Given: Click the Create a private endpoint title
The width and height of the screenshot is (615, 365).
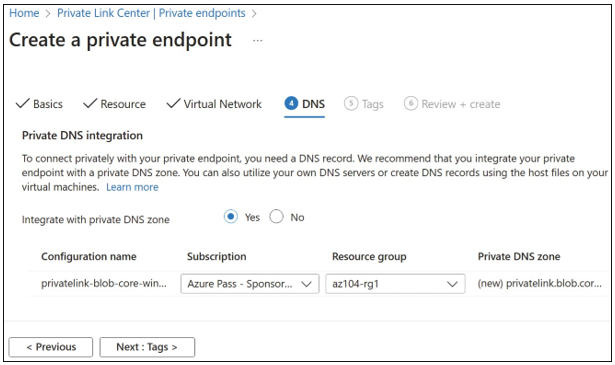Looking at the screenshot, I should pyautogui.click(x=120, y=40).
